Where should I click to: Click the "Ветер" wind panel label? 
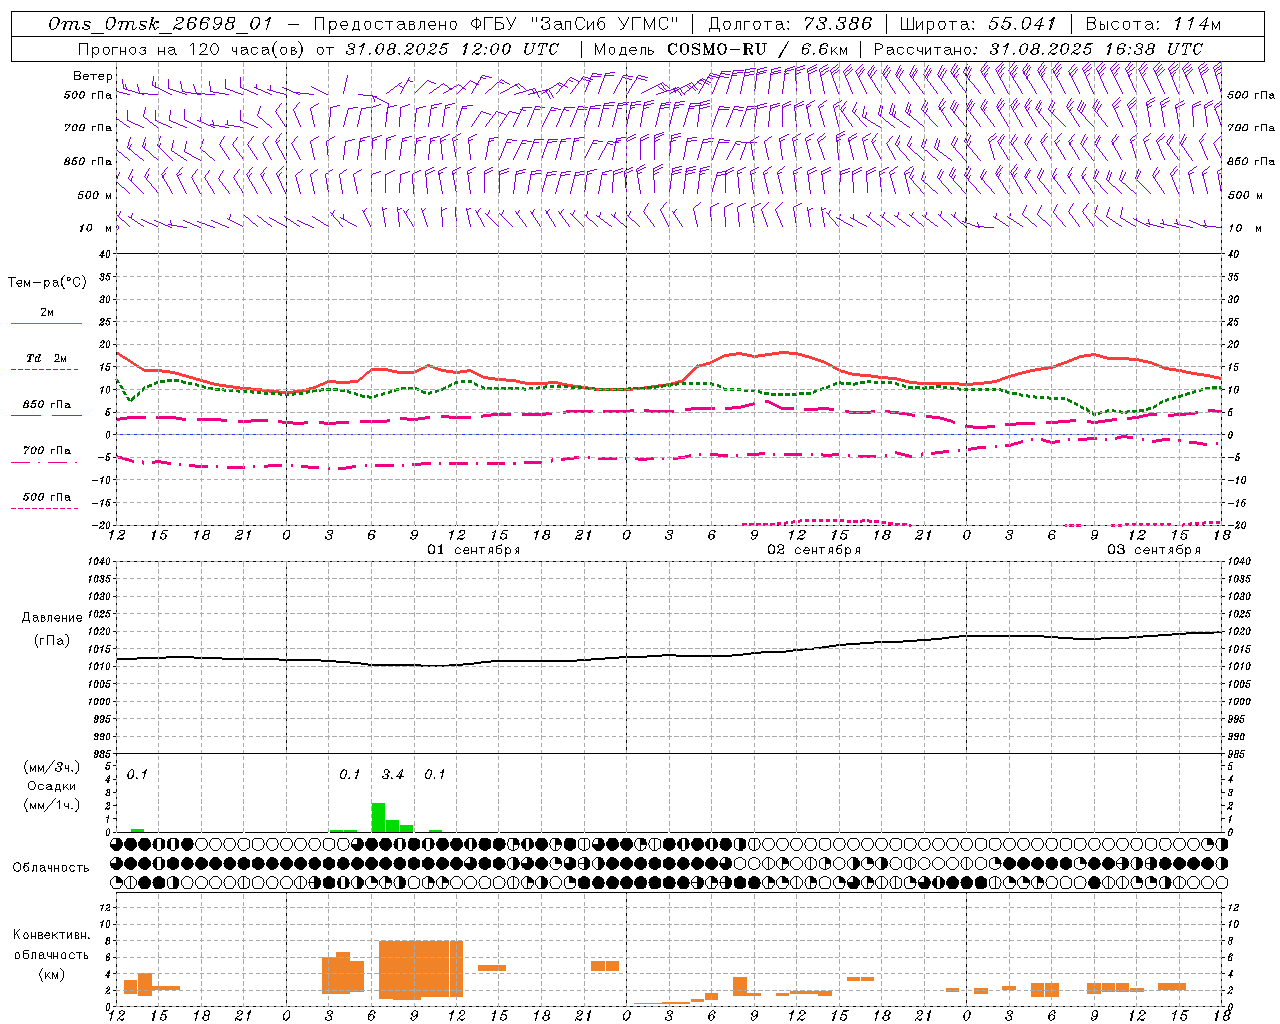pyautogui.click(x=93, y=76)
